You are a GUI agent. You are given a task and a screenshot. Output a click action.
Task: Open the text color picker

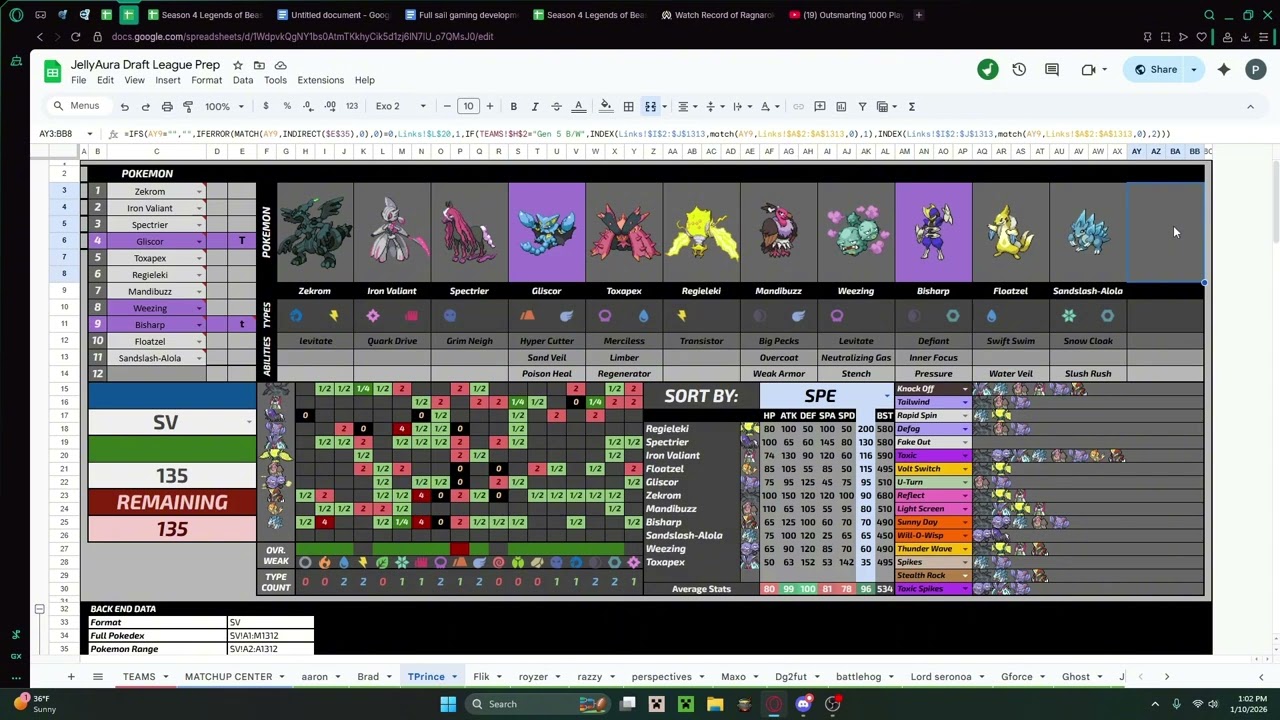pyautogui.click(x=578, y=106)
